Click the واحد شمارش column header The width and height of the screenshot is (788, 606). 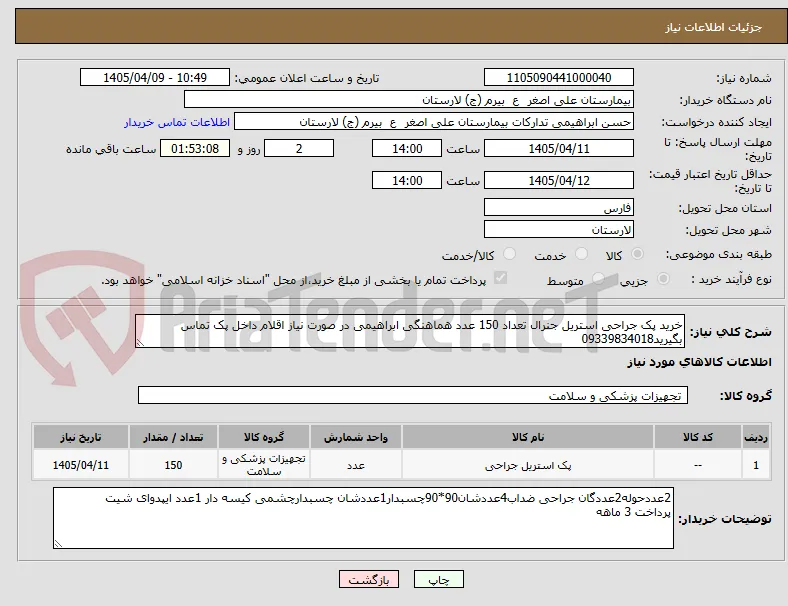tap(356, 437)
